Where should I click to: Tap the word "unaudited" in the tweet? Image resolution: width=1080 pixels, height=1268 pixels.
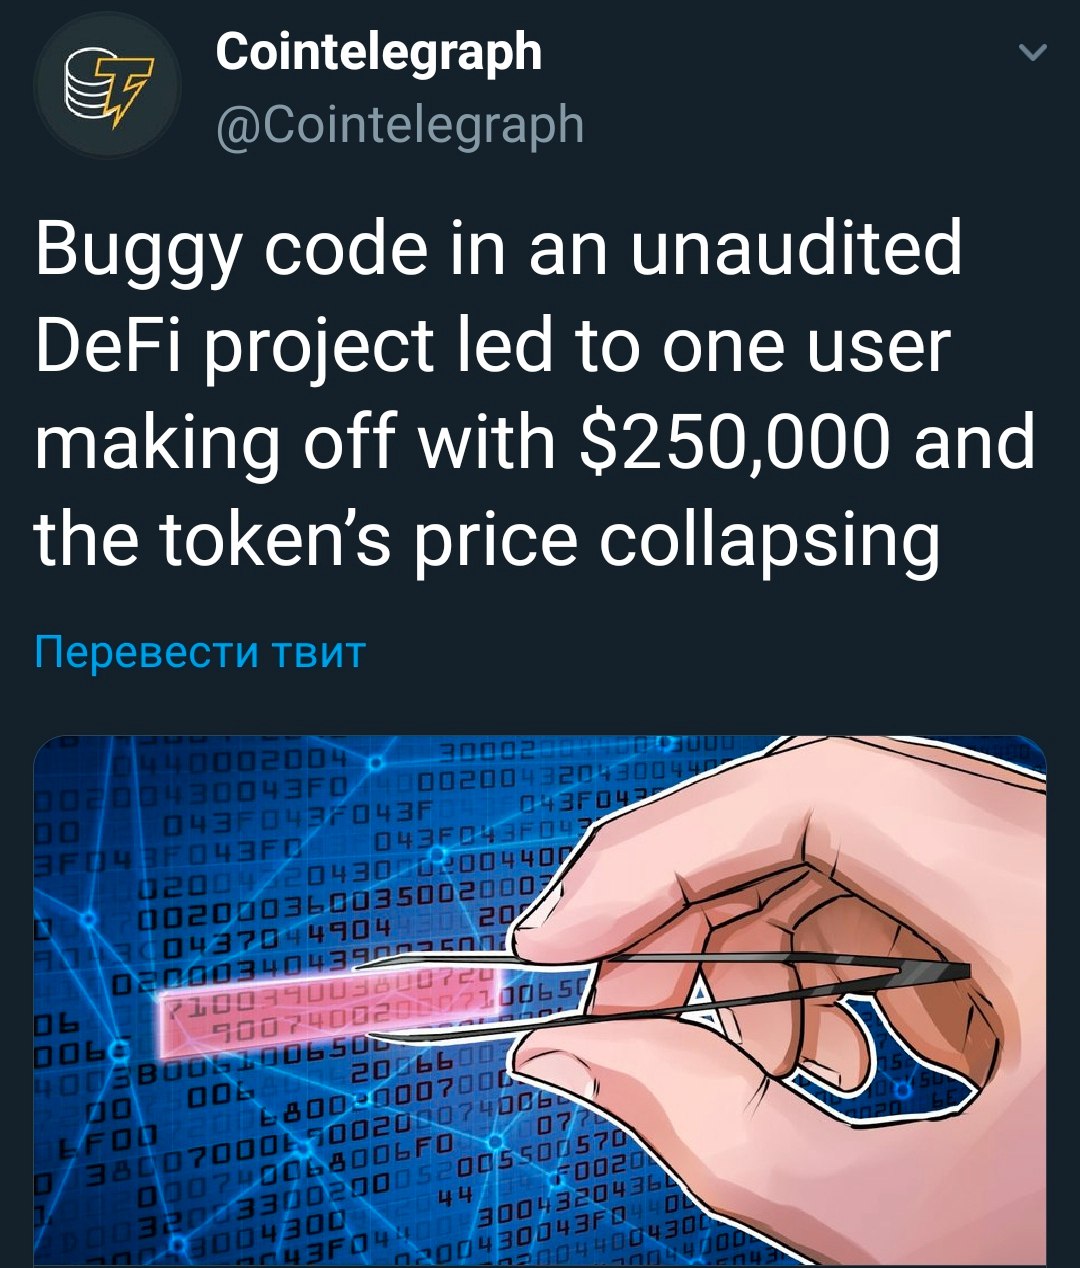(x=796, y=250)
